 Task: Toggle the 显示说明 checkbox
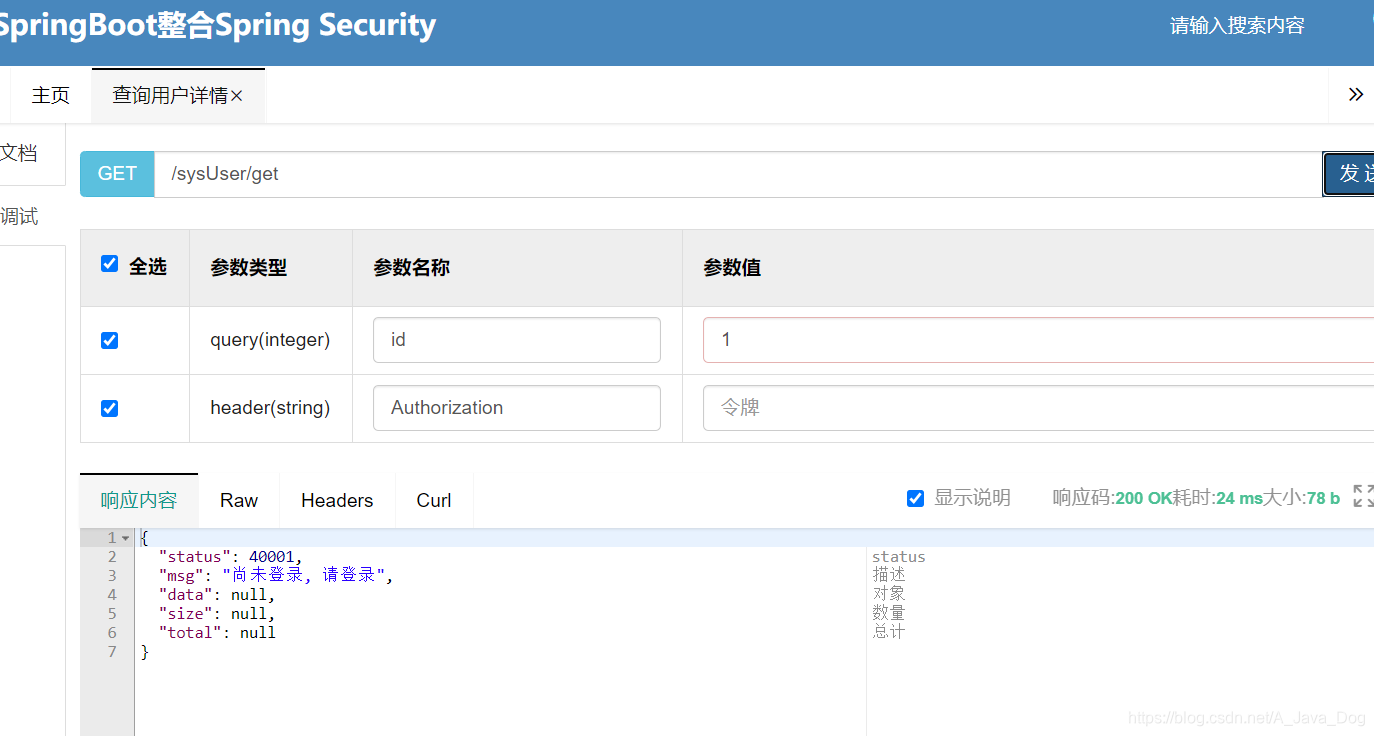click(915, 498)
